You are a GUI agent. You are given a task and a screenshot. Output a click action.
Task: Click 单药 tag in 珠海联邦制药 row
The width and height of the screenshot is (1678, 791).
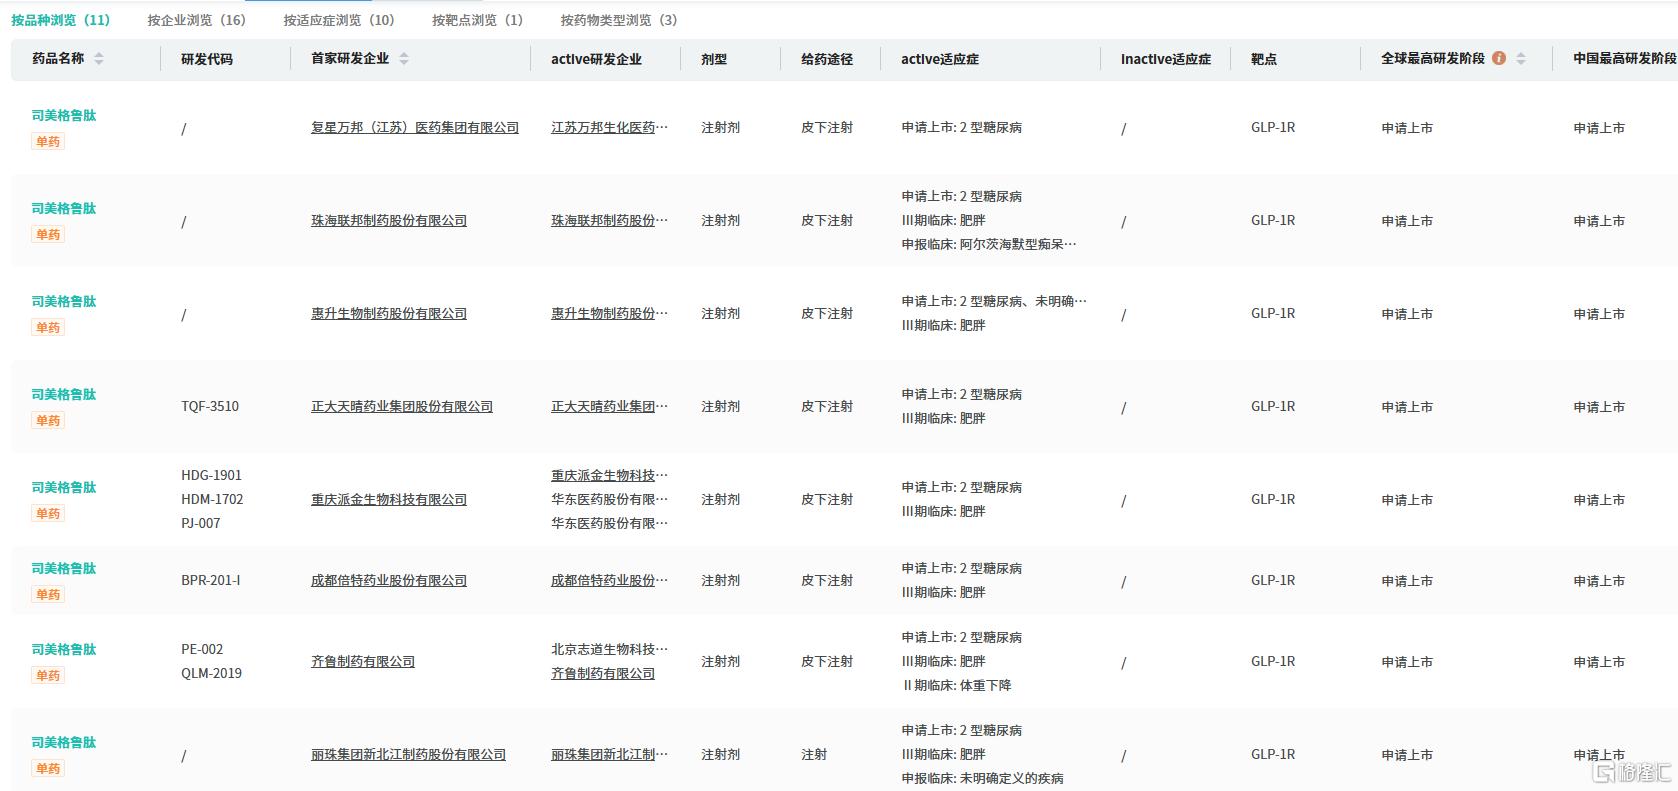48,235
